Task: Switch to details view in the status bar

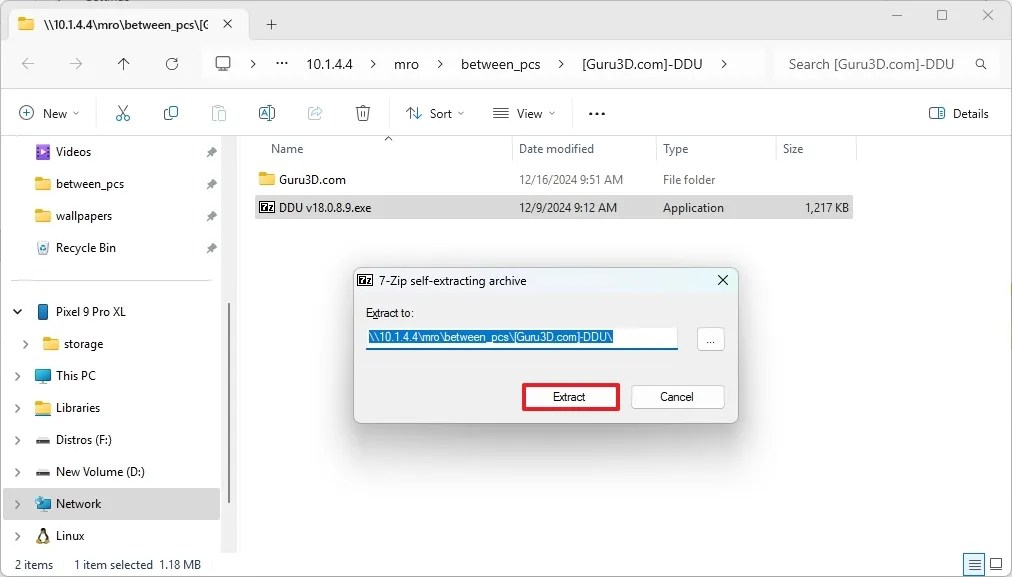Action: (975, 565)
